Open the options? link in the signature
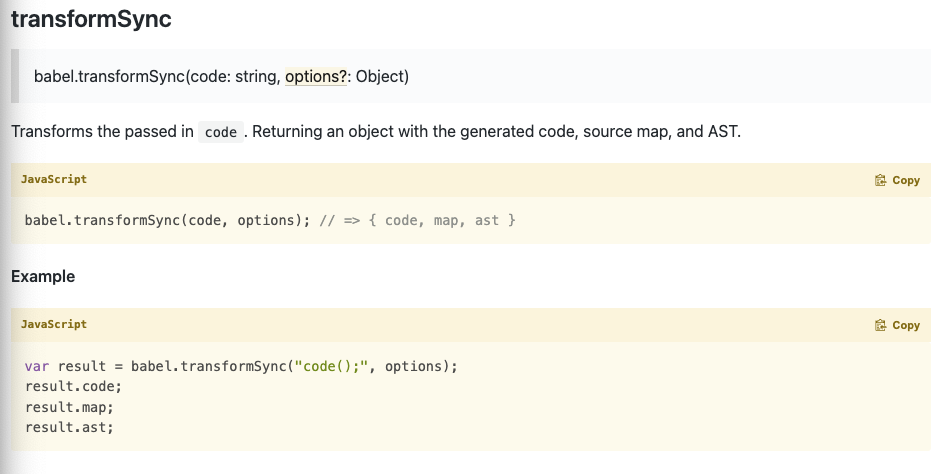Image resolution: width=942 pixels, height=474 pixels. tap(315, 77)
